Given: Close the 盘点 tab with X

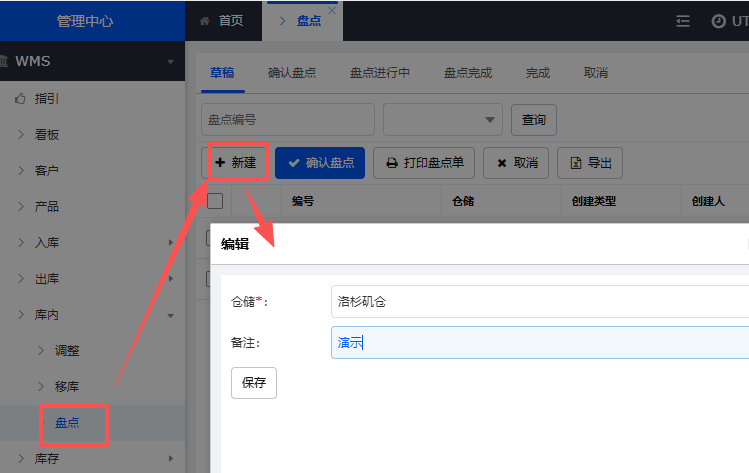Looking at the screenshot, I should point(333,9).
